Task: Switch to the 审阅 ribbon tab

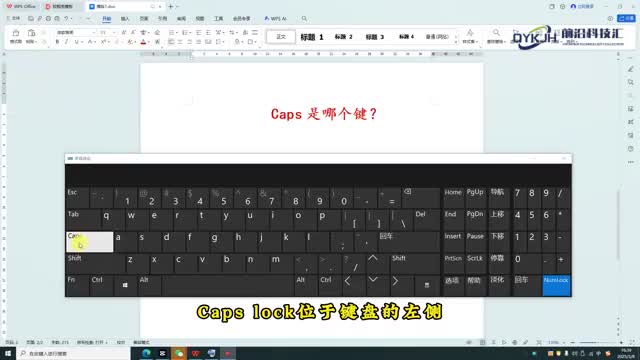Action: 181,18
